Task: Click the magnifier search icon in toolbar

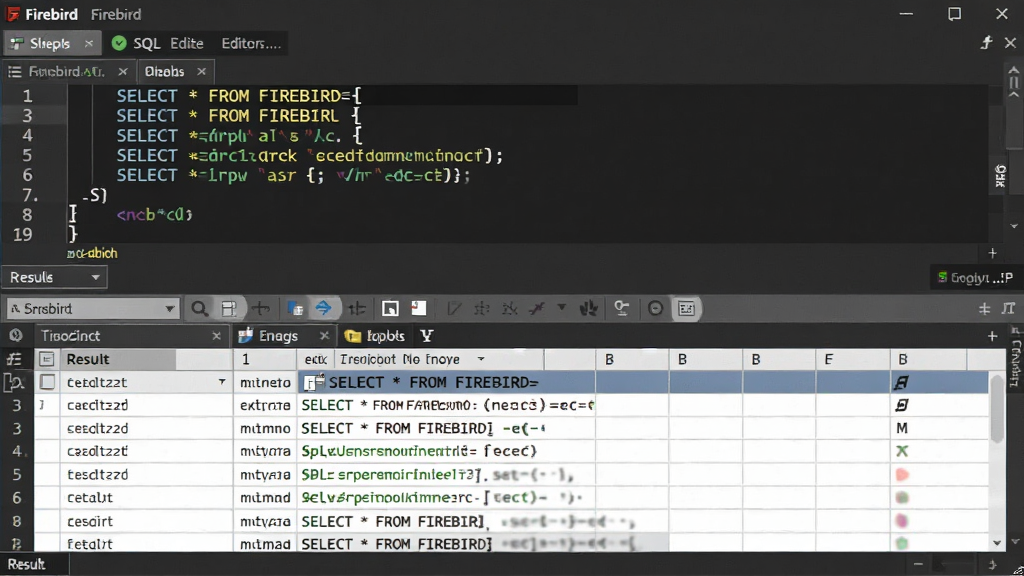Action: tap(199, 308)
